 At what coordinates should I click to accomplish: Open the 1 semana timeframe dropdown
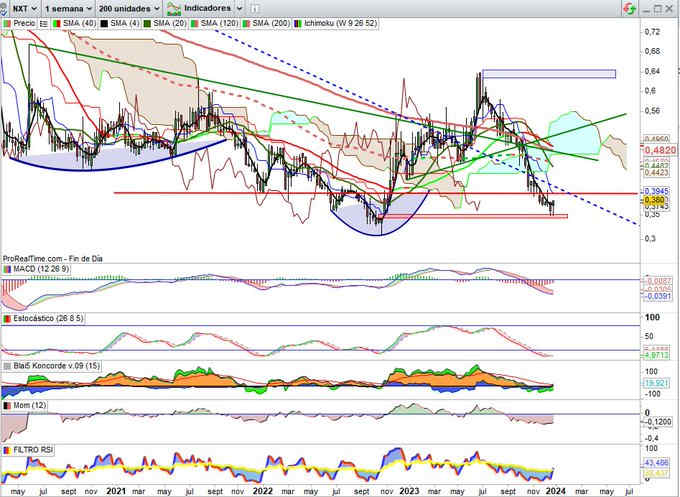point(68,8)
